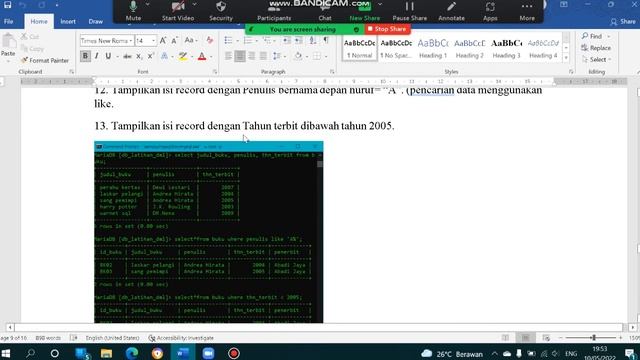Click New Share in Zoom toolbar
Image resolution: width=640 pixels, height=360 pixels.
pos(364,11)
